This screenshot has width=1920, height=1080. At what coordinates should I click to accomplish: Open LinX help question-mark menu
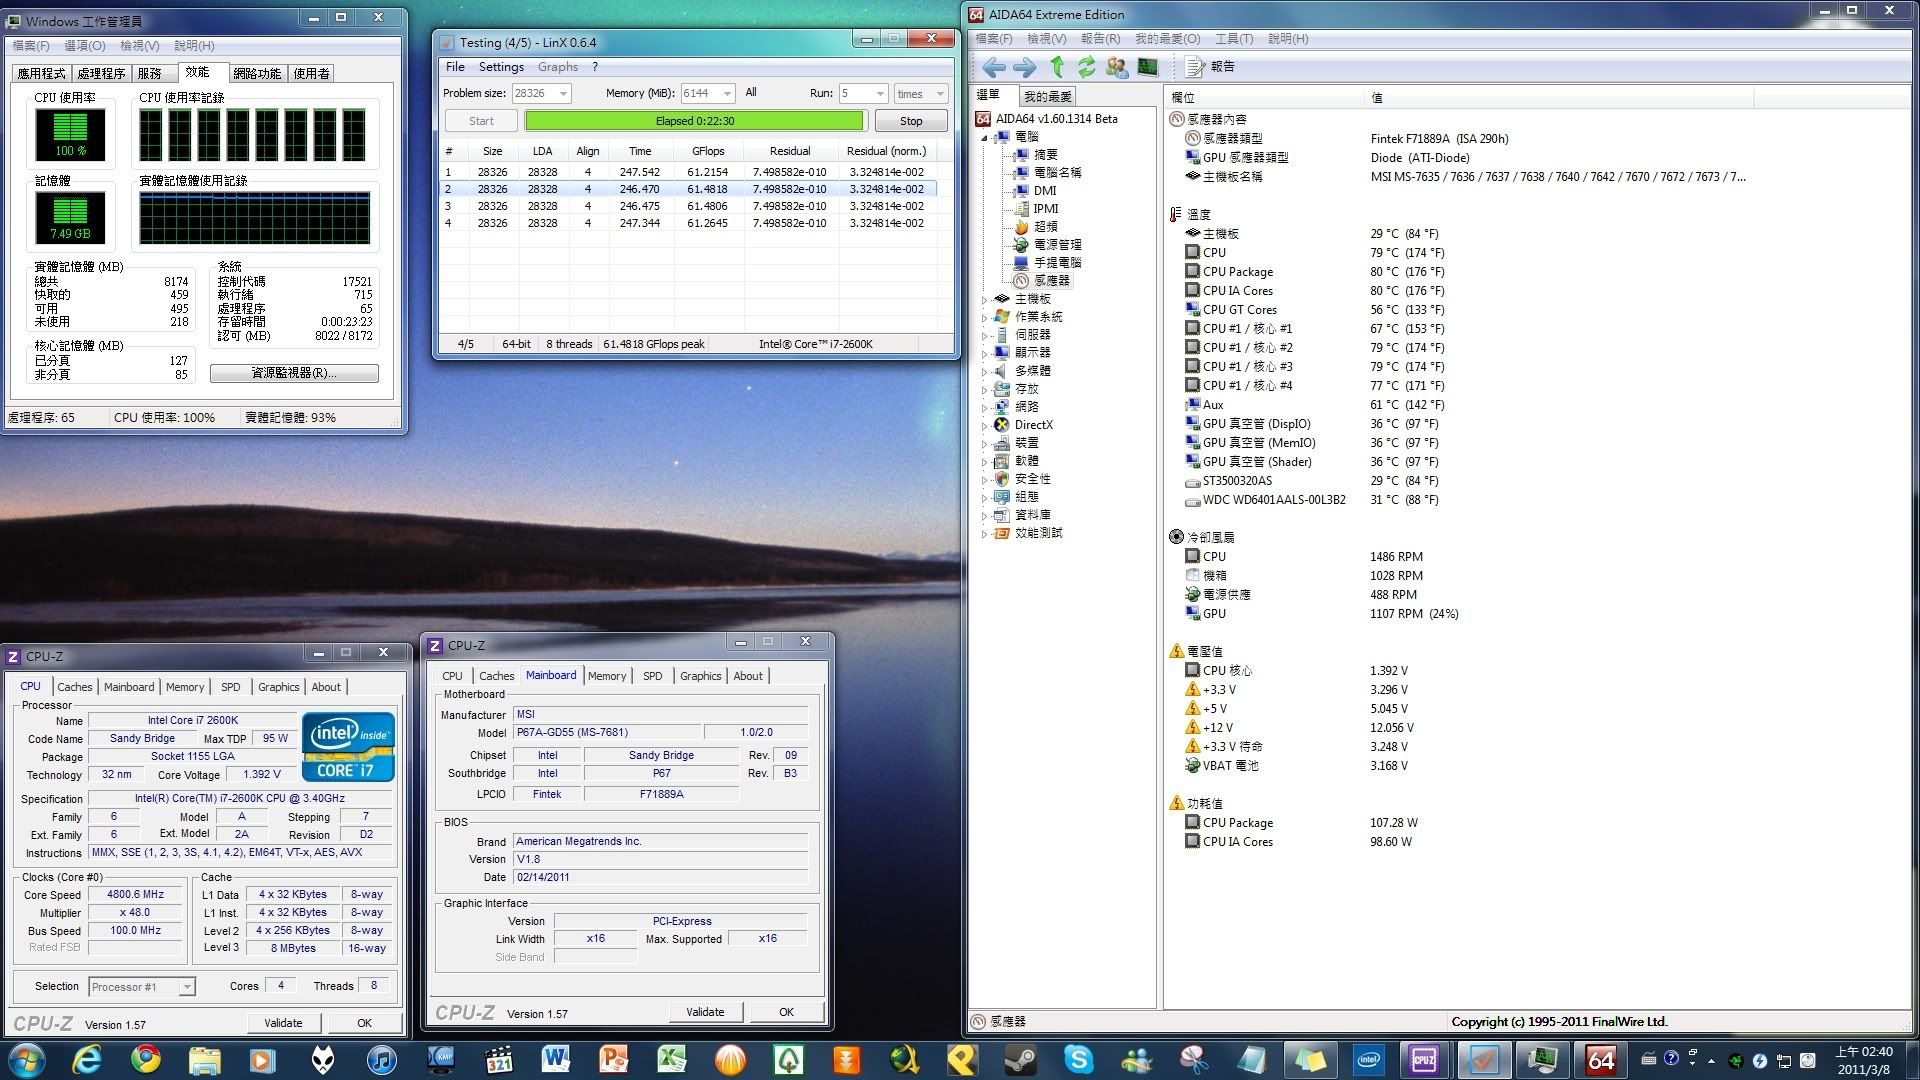[595, 67]
